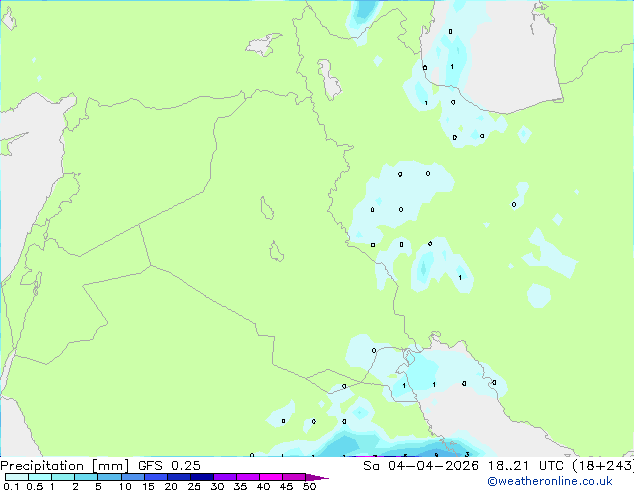Select the 15–20 mm legend swatch

[155, 477]
